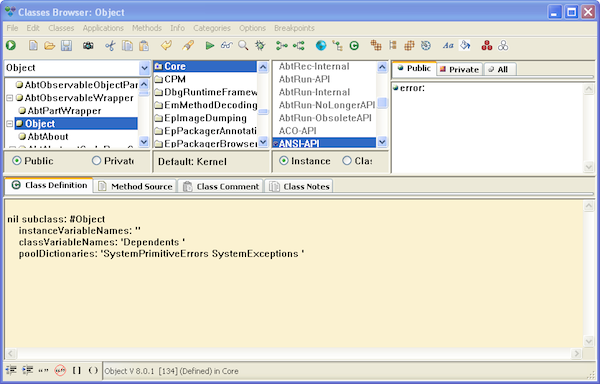Collapse the AbtObservableWrapper tree node
The width and height of the screenshot is (600, 384).
(x=10, y=98)
